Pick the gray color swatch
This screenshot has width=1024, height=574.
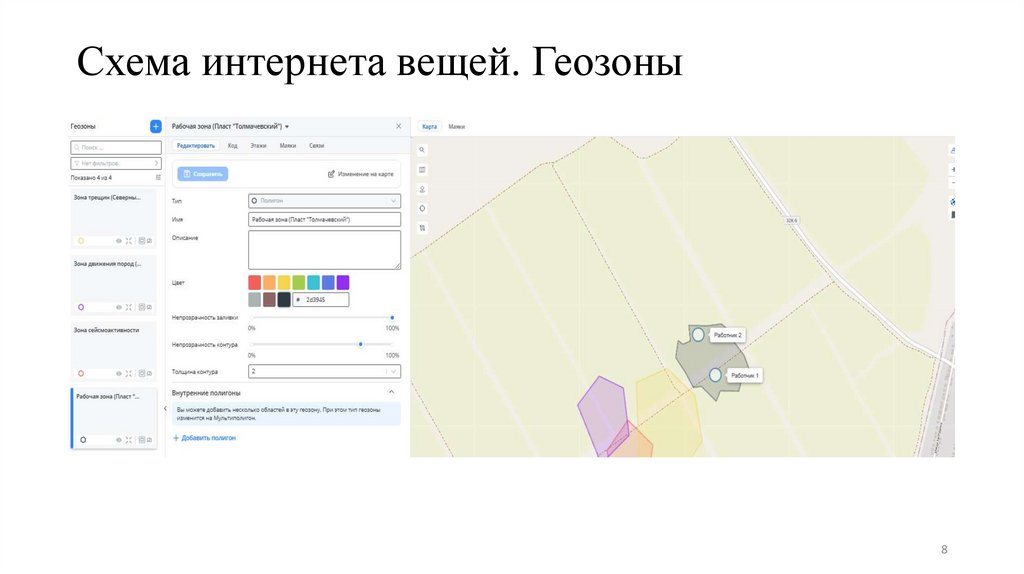point(255,300)
